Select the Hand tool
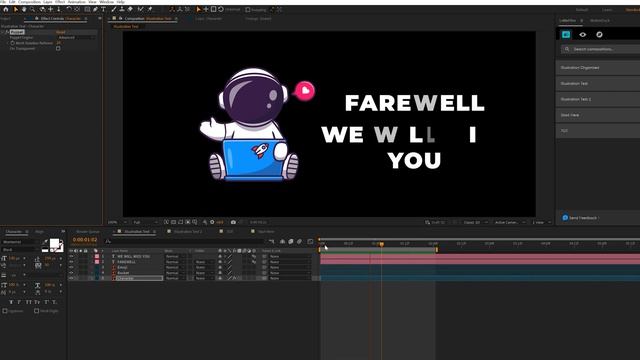 (x=24, y=9)
